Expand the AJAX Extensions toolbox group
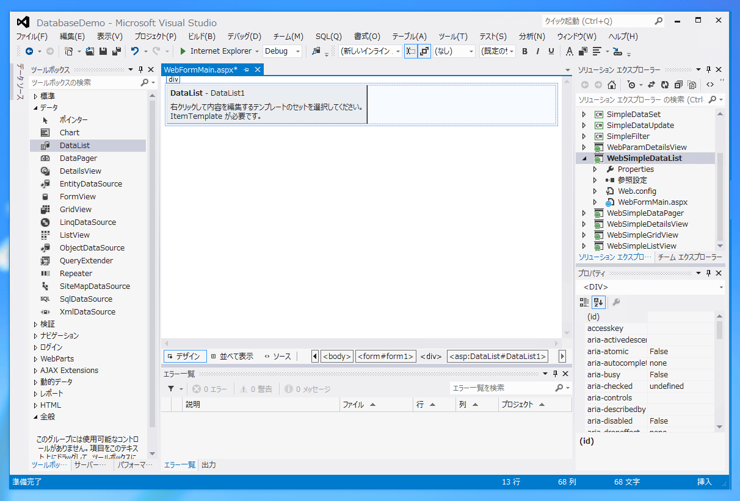 tap(36, 371)
